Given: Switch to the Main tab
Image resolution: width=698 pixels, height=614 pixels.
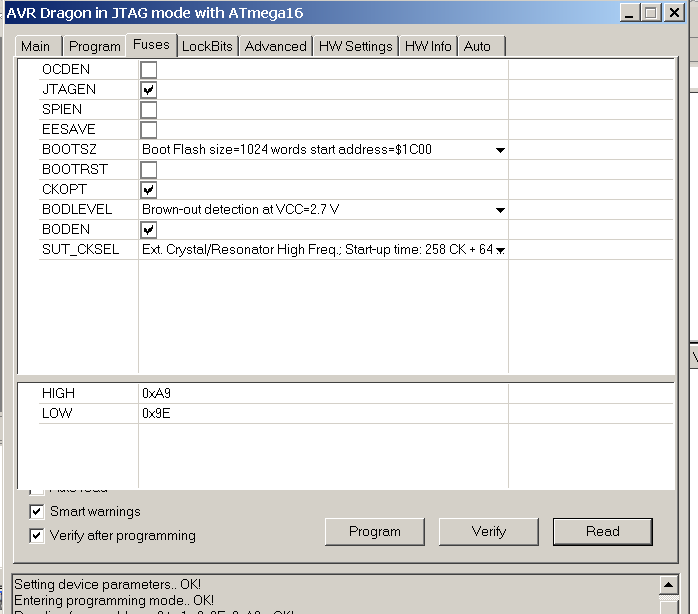Looking at the screenshot, I should 38,46.
